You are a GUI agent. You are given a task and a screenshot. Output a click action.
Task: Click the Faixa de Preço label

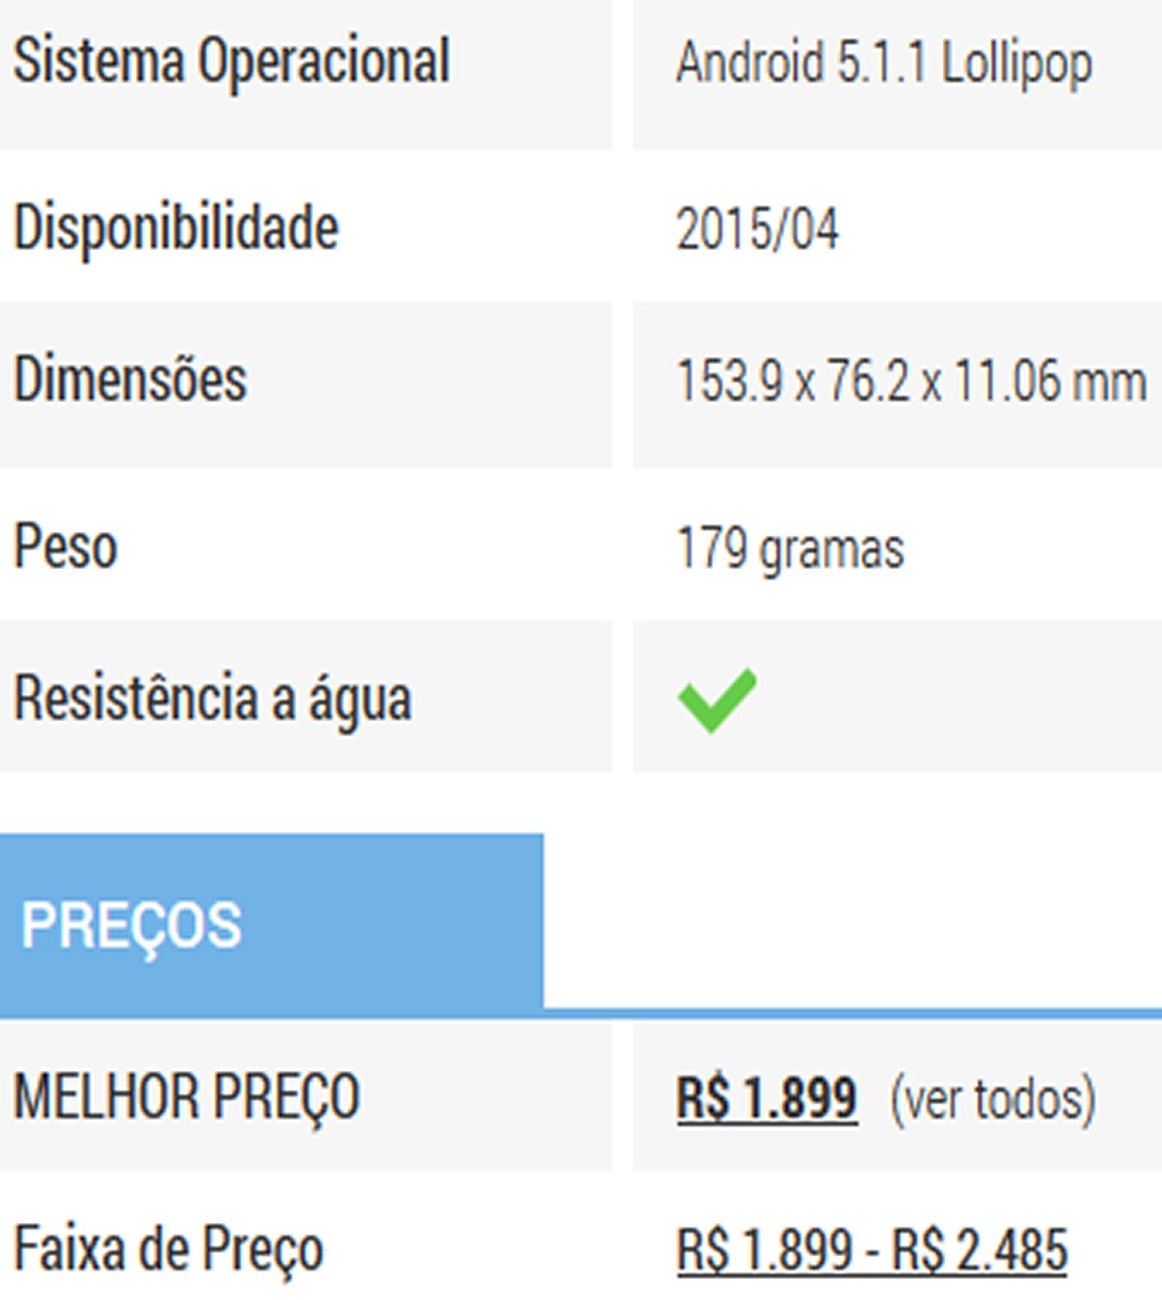click(x=168, y=1249)
